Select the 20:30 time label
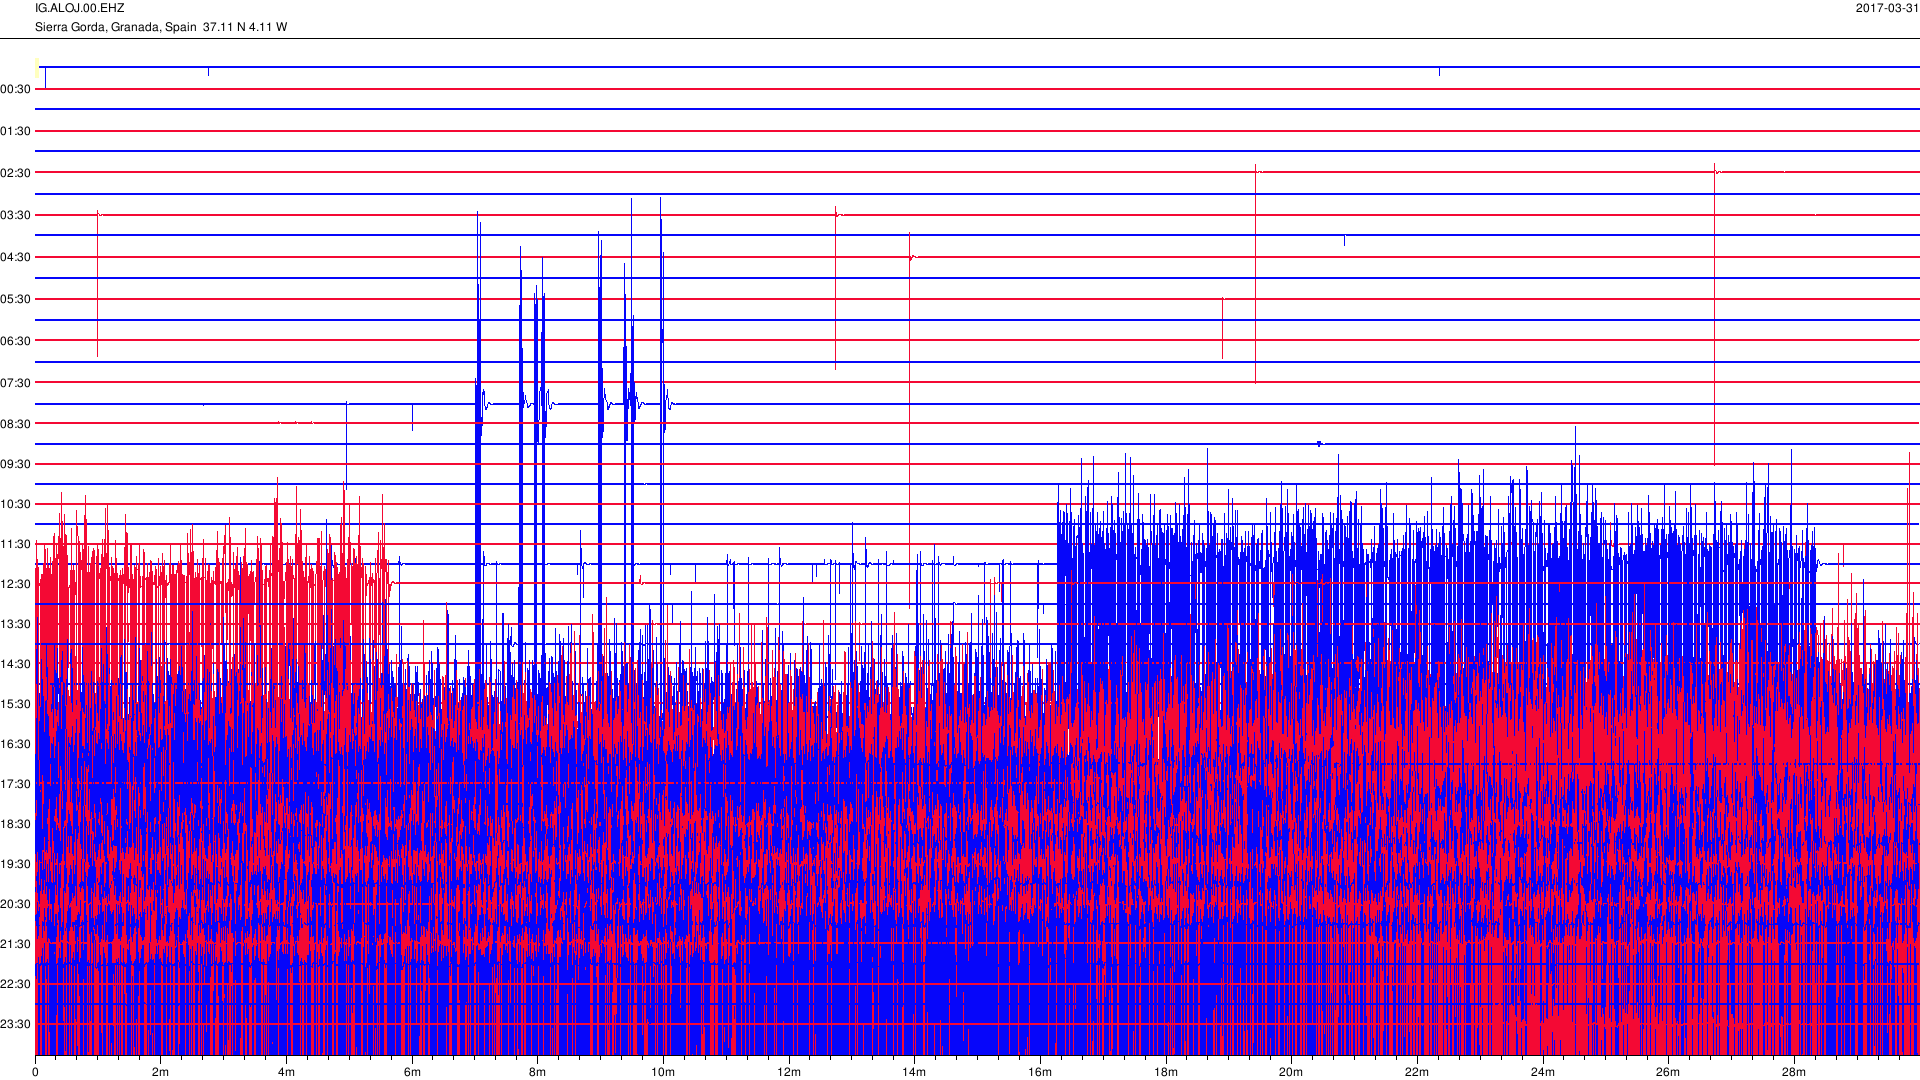 point(16,904)
